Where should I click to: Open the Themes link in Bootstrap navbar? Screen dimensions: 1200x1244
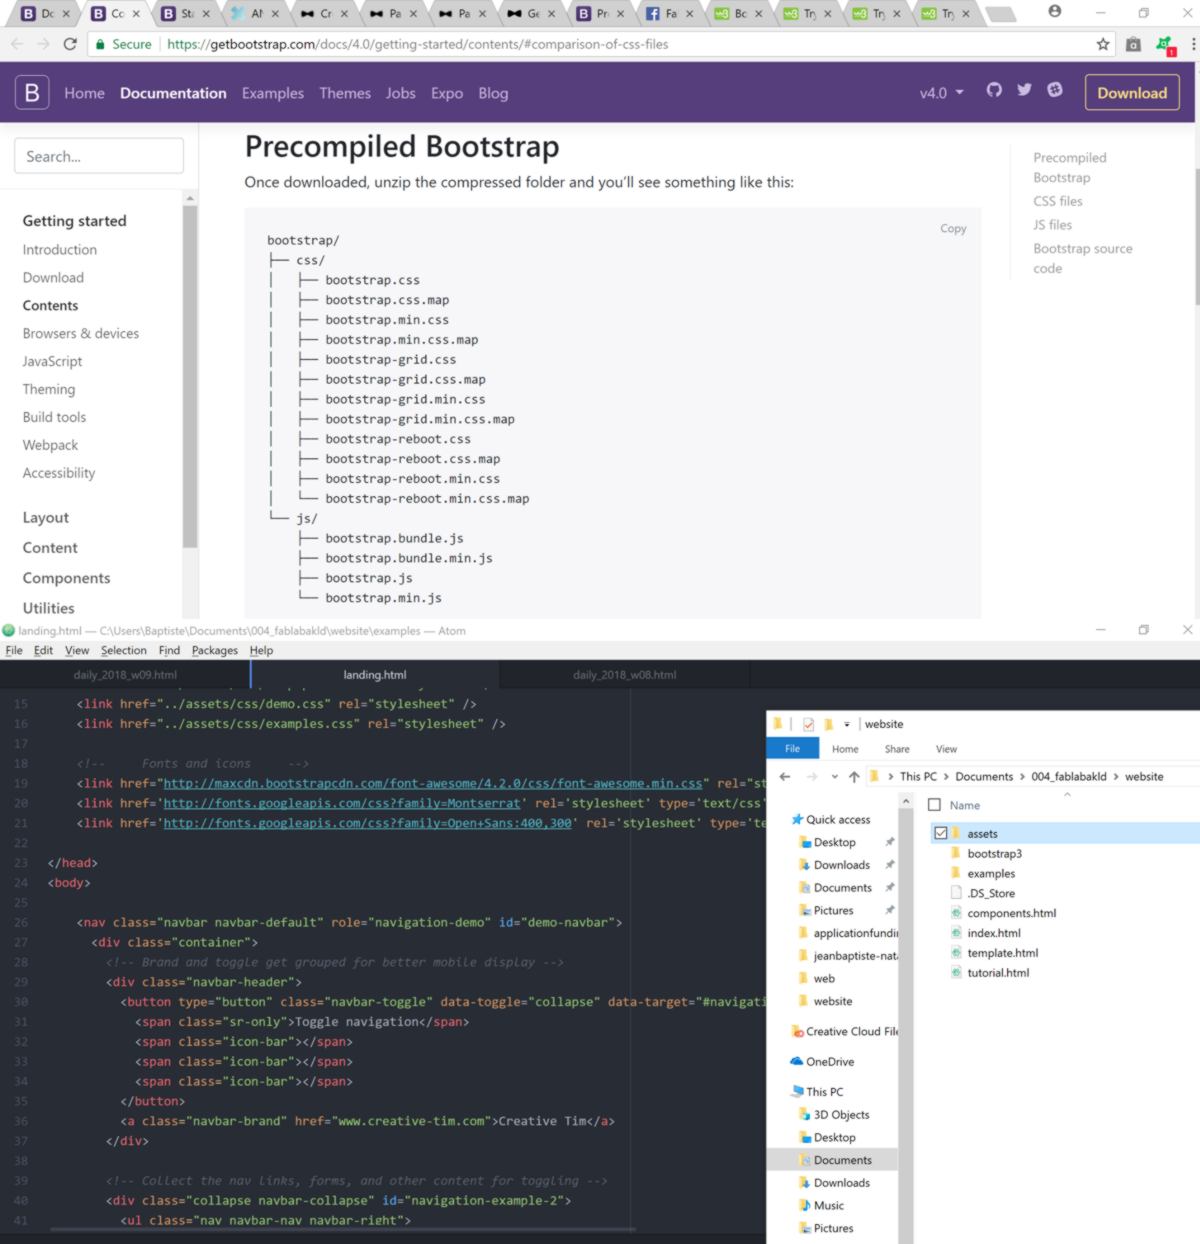pos(345,93)
